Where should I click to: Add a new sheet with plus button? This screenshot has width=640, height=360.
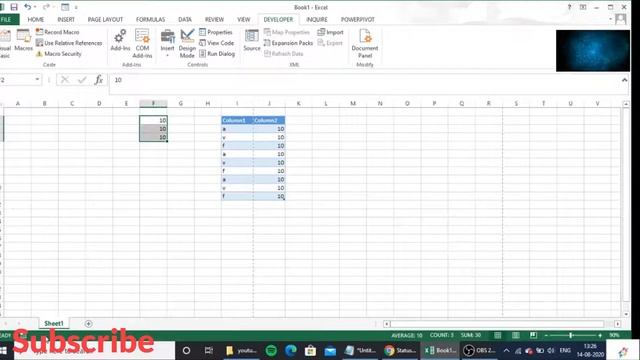pyautogui.click(x=88, y=324)
